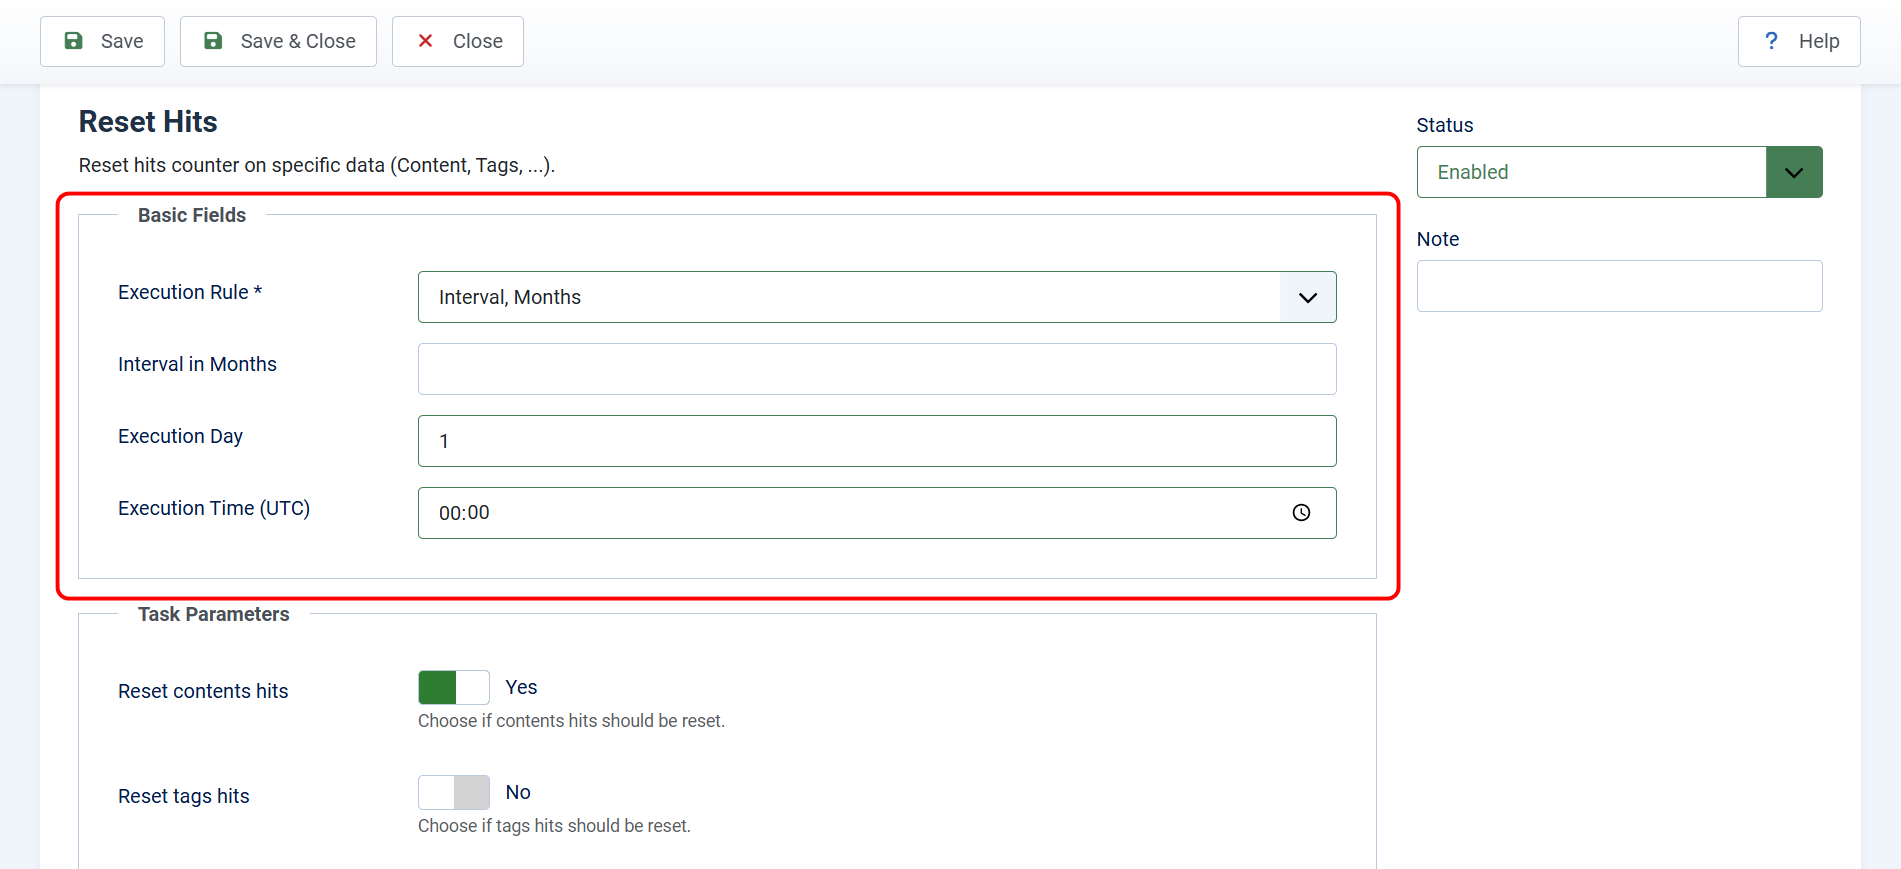Toggle the Reset contents hits switch
The height and width of the screenshot is (869, 1901).
pos(454,688)
